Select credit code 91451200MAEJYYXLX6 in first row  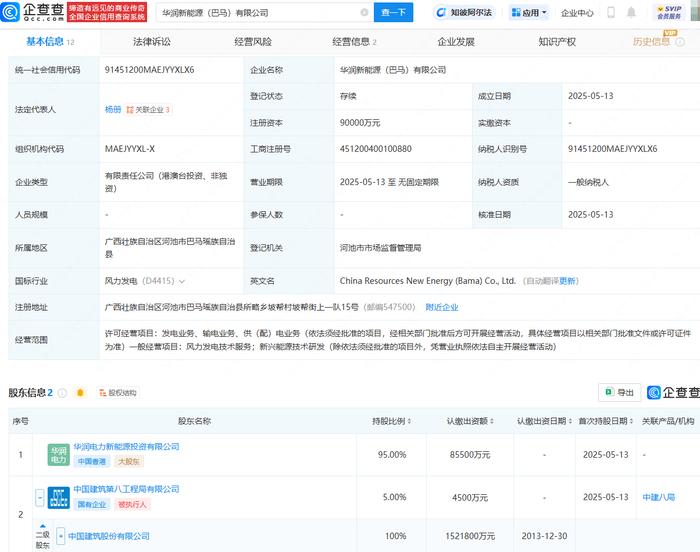coord(149,70)
